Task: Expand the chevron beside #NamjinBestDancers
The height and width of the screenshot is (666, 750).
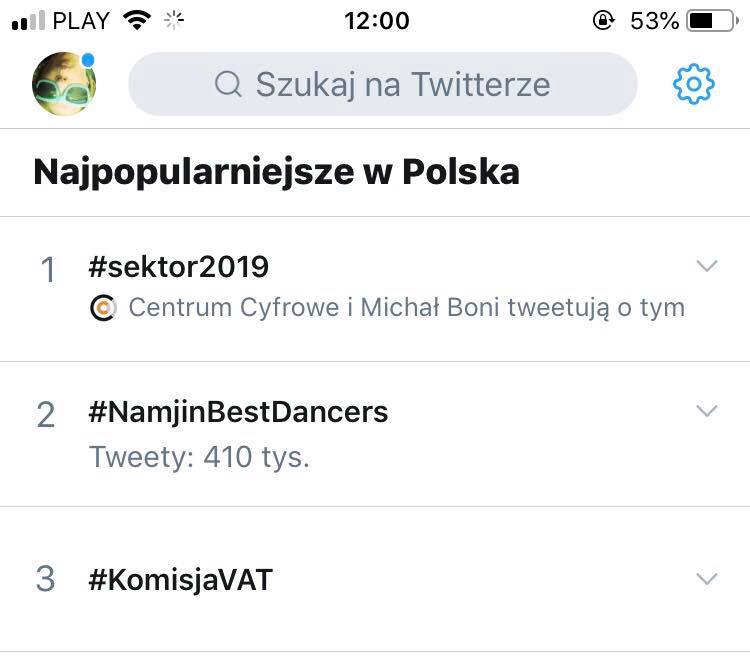Action: point(707,411)
